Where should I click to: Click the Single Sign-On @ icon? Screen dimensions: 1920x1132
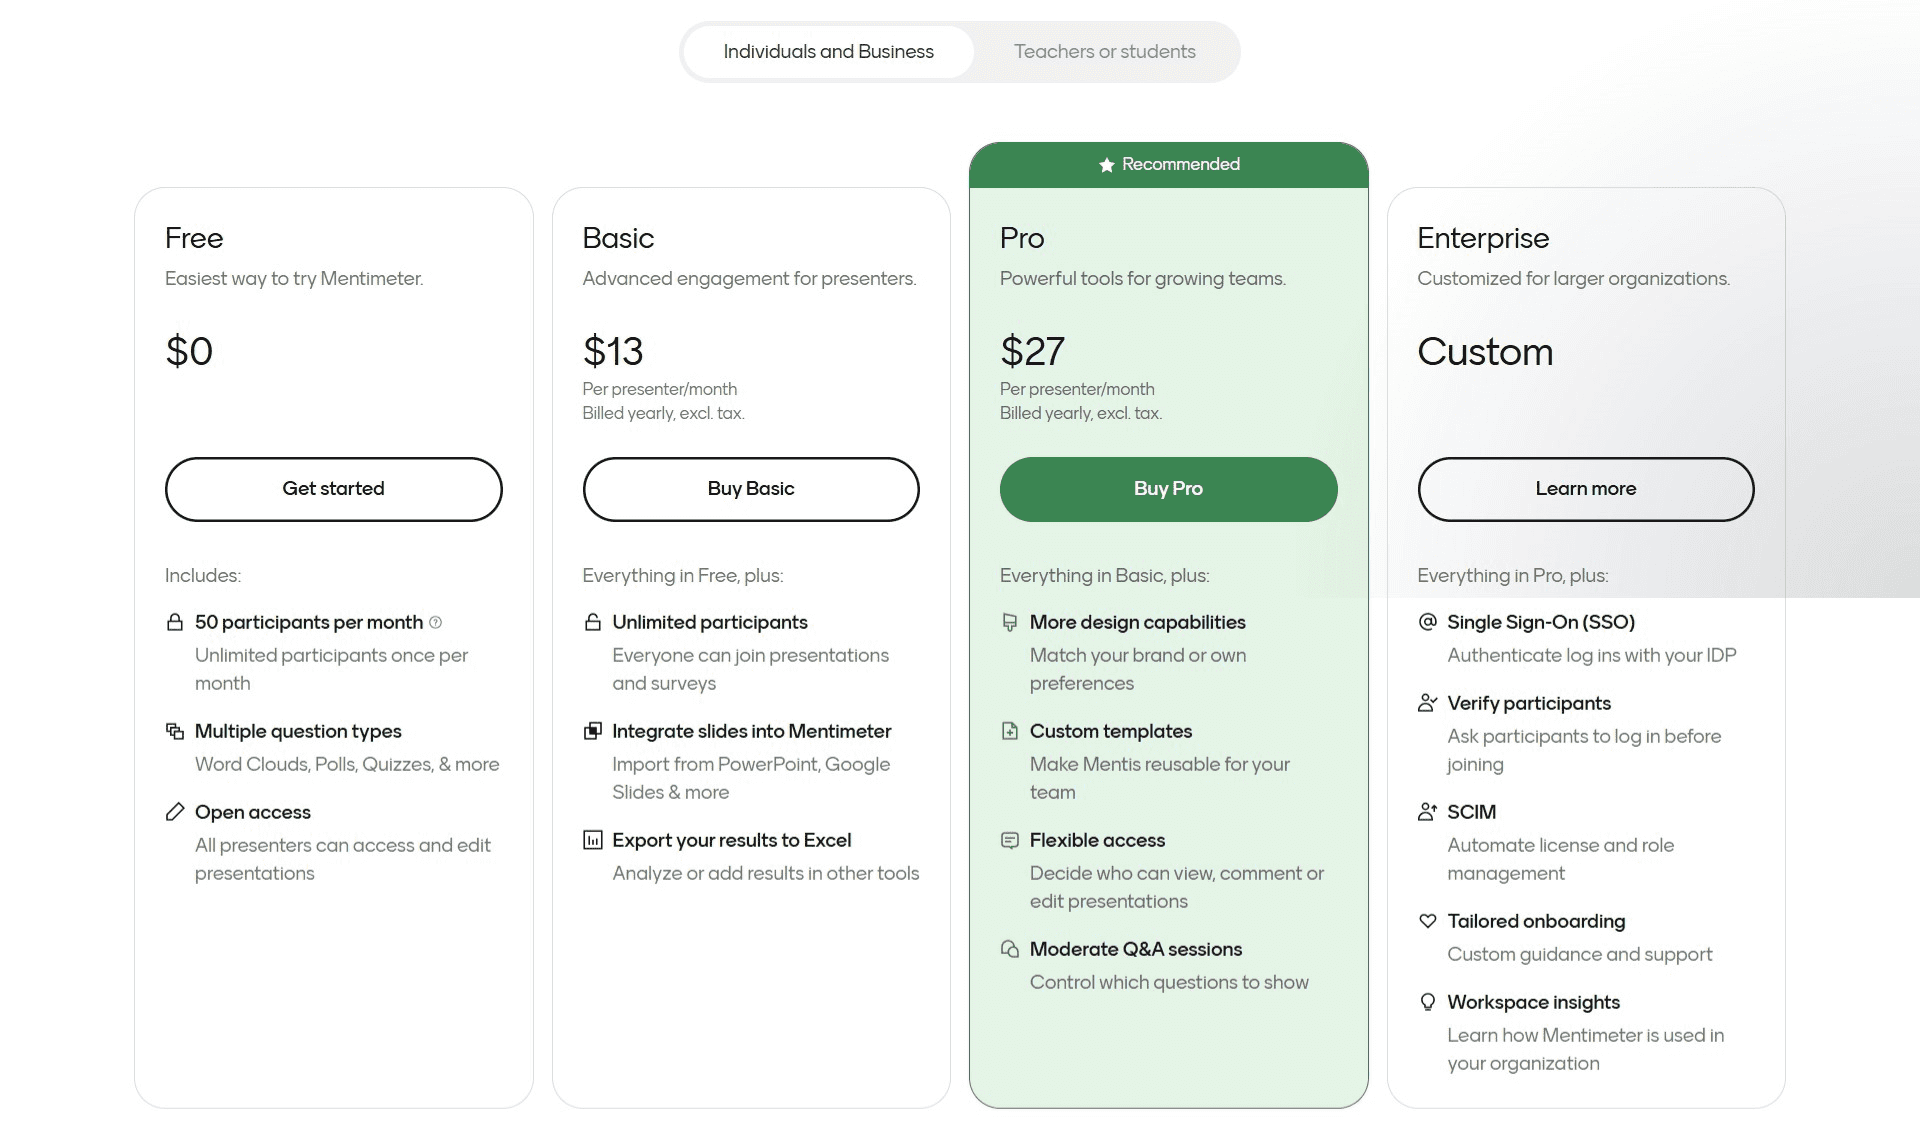click(x=1428, y=622)
